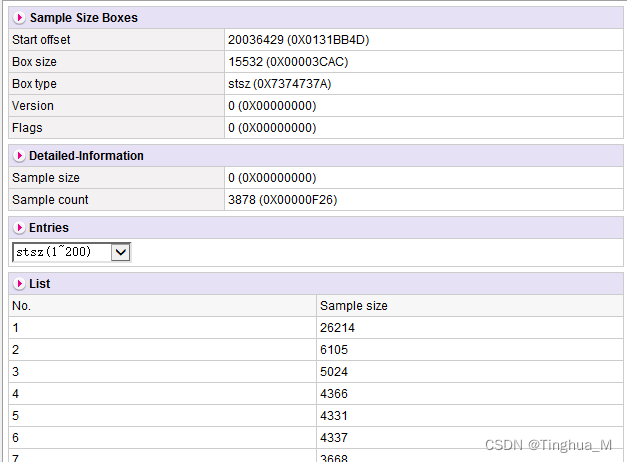Click the Entries section header text
Viewport: 627px width, 462px height.
tap(49, 228)
